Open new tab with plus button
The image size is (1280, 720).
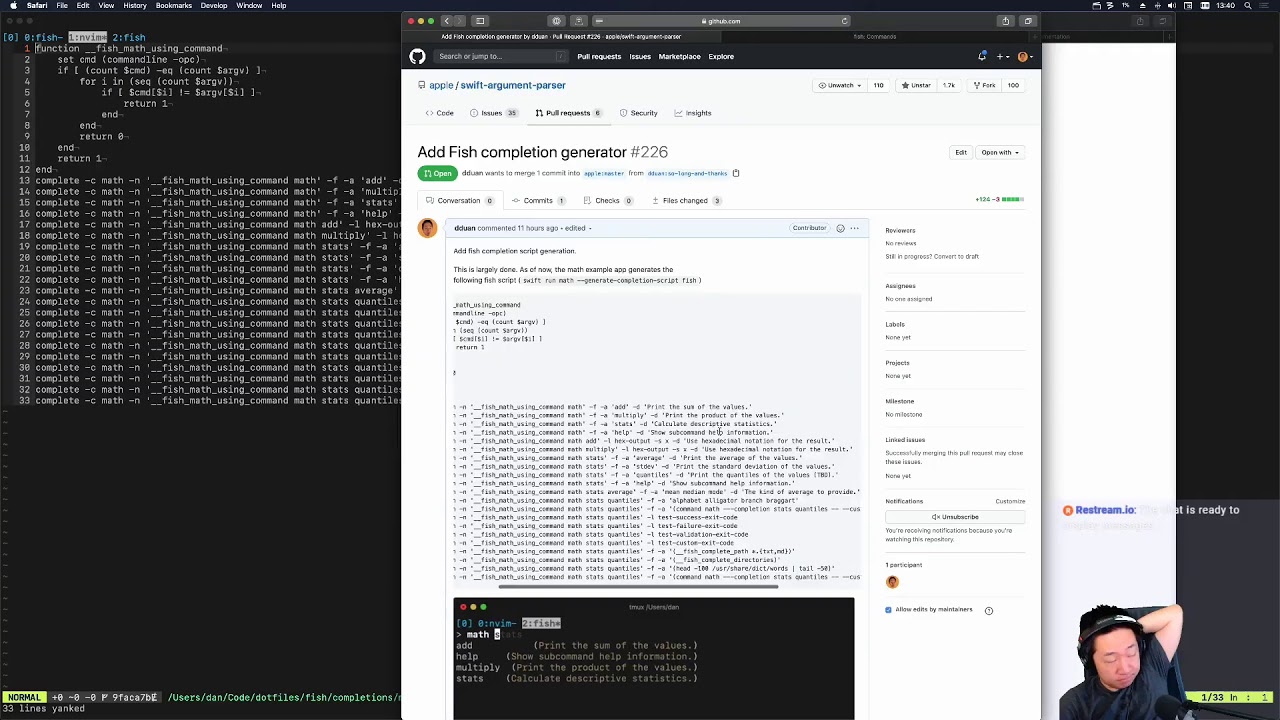tap(1034, 37)
